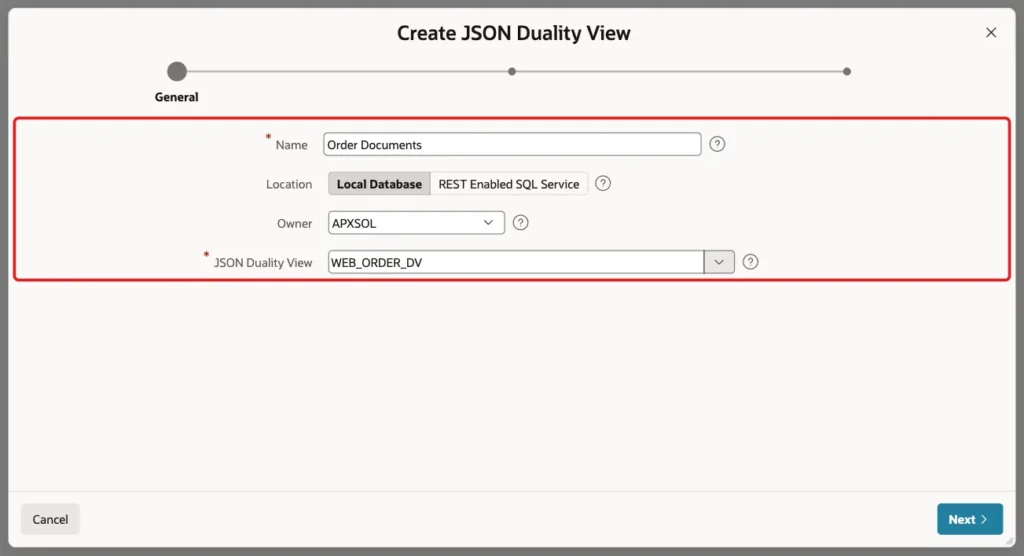Click the WEB_ORDER_DV input field

pyautogui.click(x=516, y=262)
